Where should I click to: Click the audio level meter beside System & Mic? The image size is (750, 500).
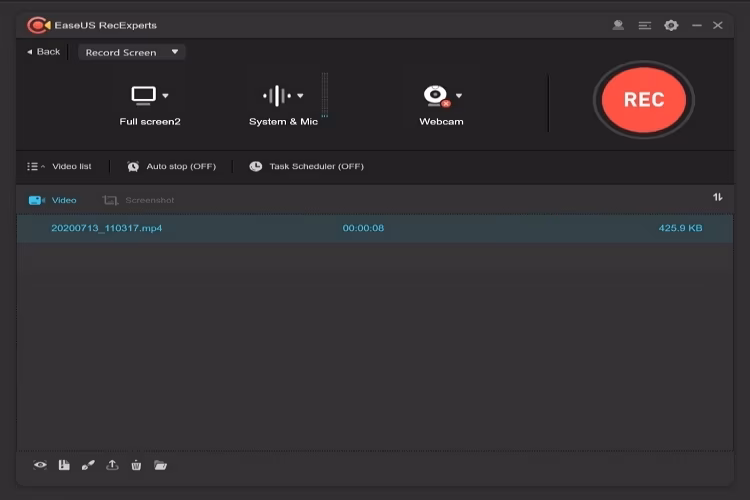tap(325, 95)
